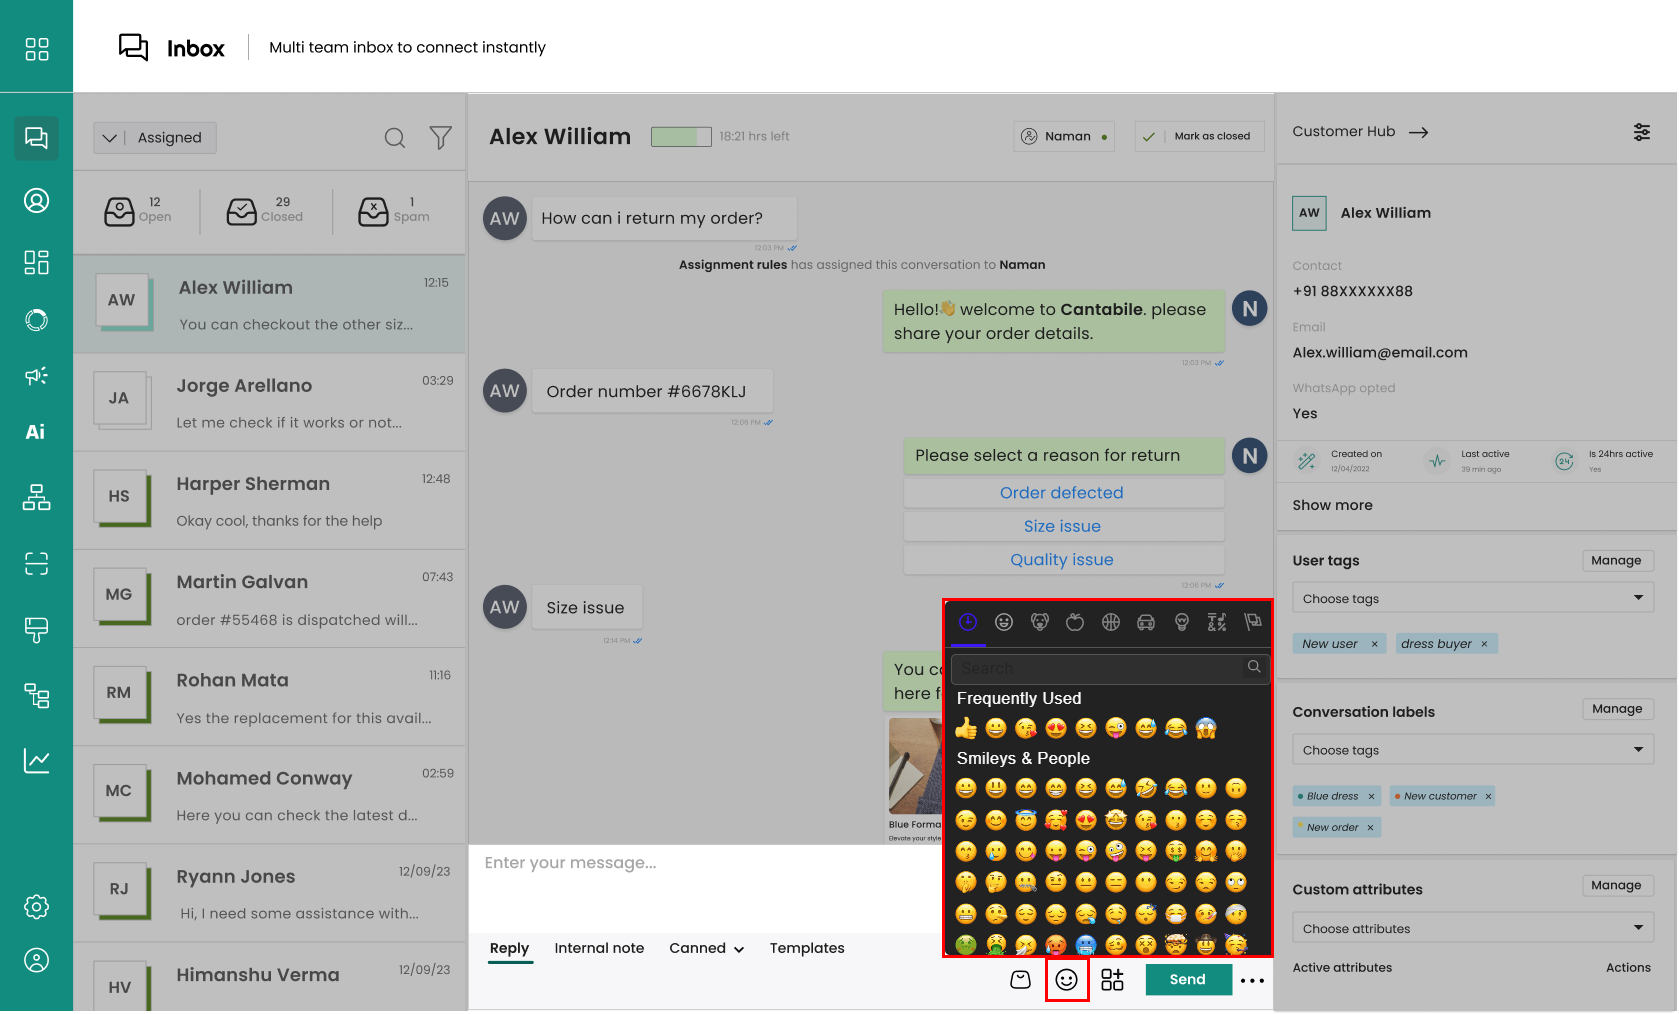Remove the Blue dress label
Screen dimensions: 1679x1014
coord(1371,796)
